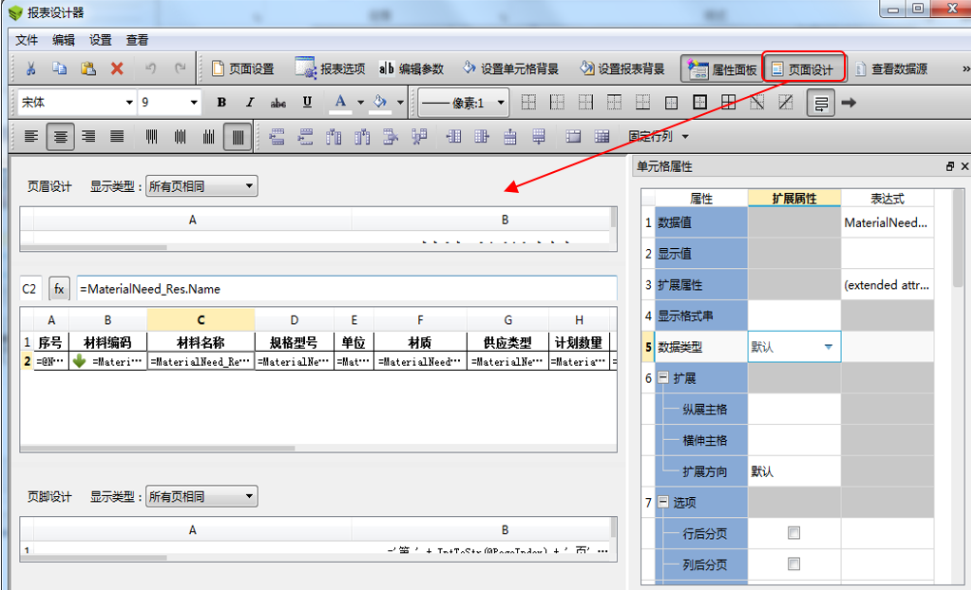Select the 表达式 column header
Image resolution: width=971 pixels, height=590 pixels.
[887, 199]
